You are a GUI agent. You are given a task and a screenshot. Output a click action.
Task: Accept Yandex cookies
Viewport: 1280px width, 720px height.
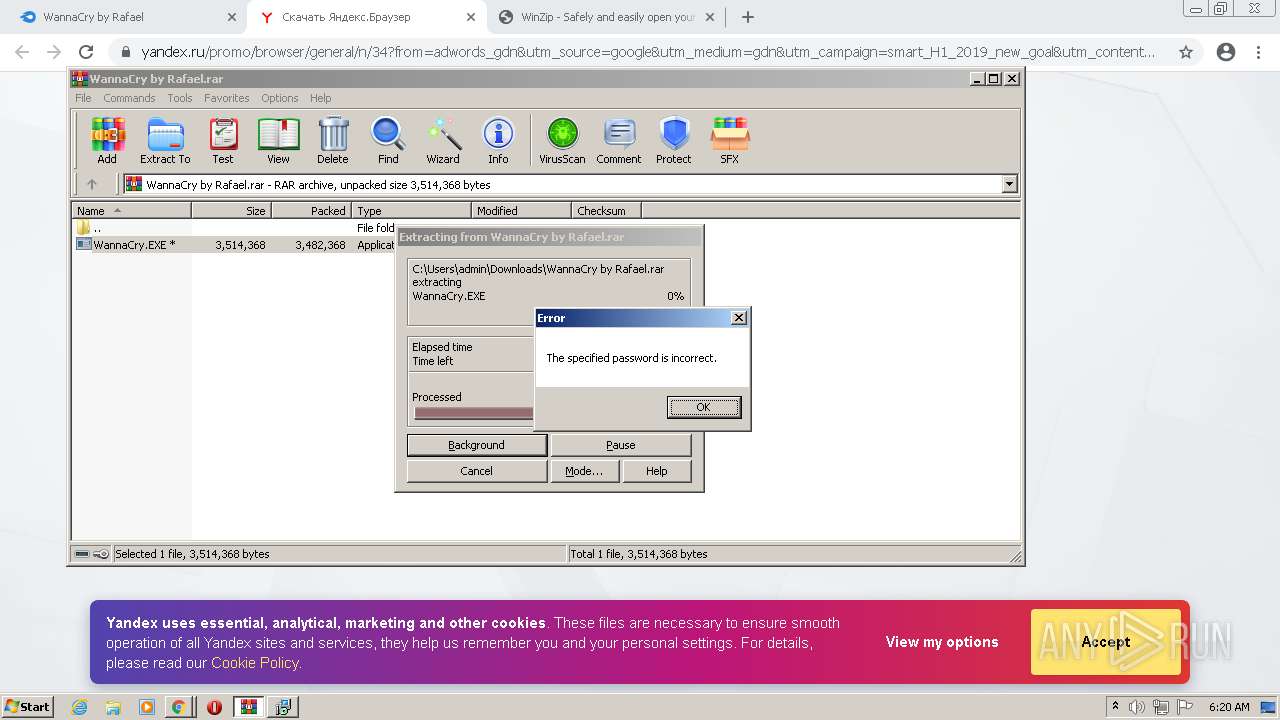(1106, 642)
